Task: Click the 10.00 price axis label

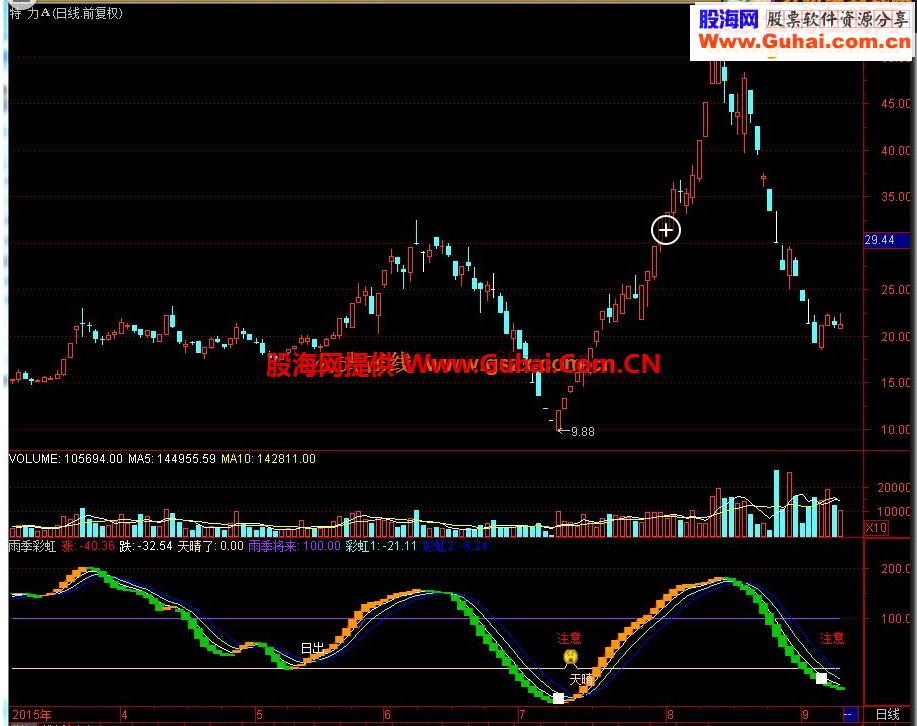Action: (x=896, y=430)
